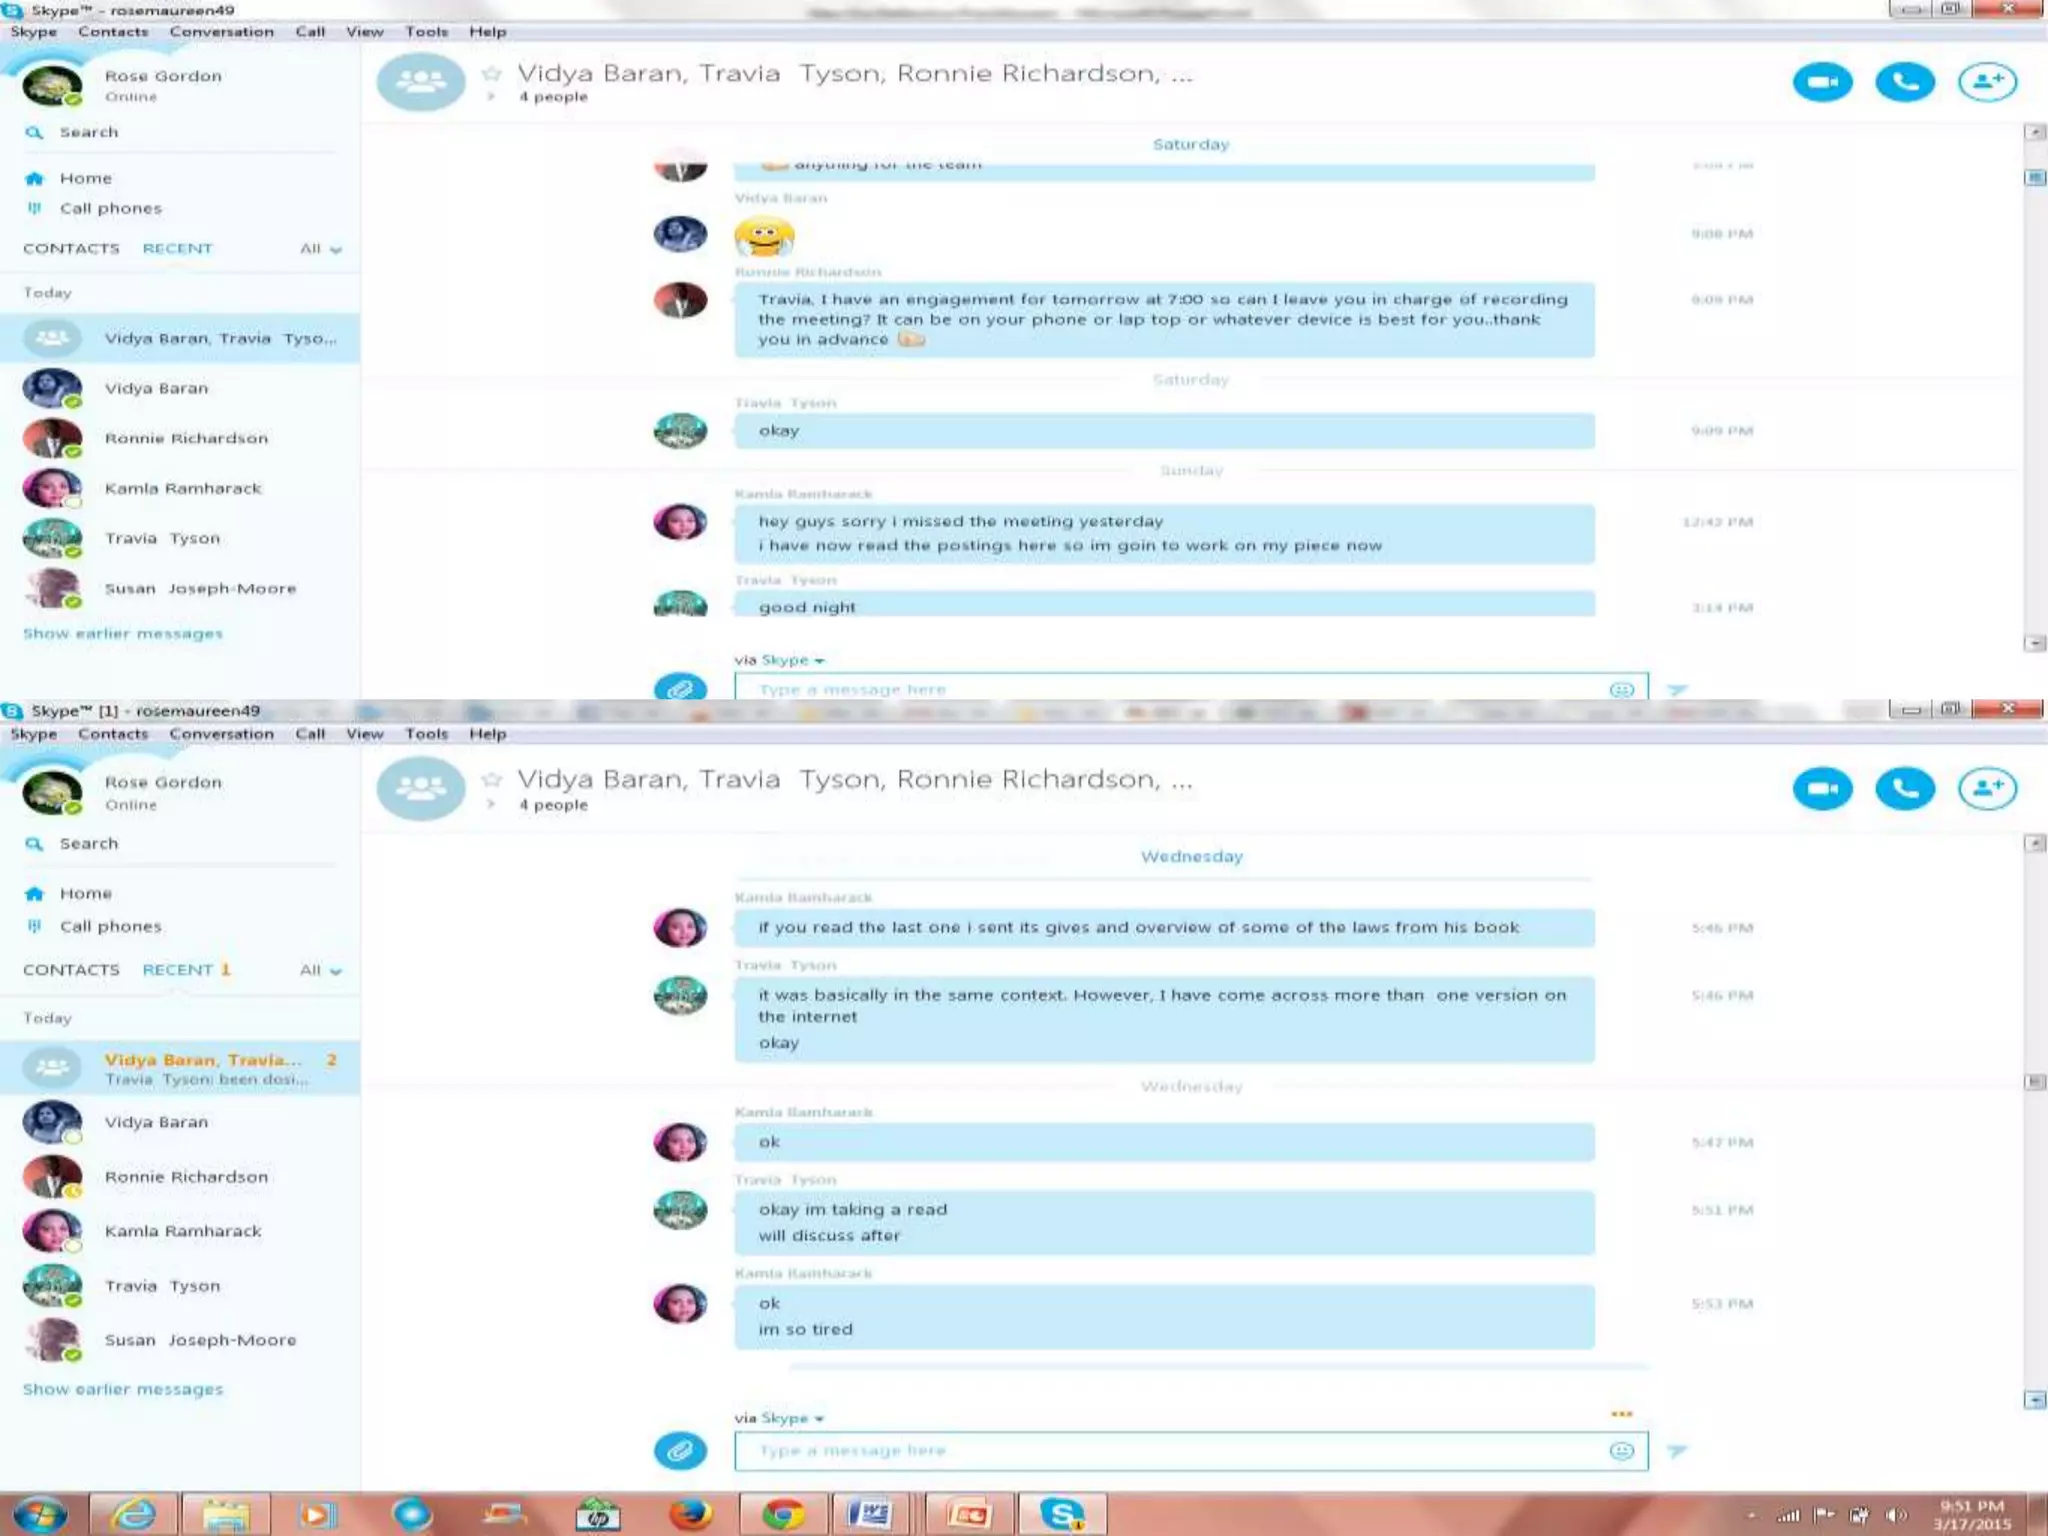The width and height of the screenshot is (2048, 1536).
Task: Open emoticon picker in bottom message box
Action: pyautogui.click(x=1622, y=1450)
